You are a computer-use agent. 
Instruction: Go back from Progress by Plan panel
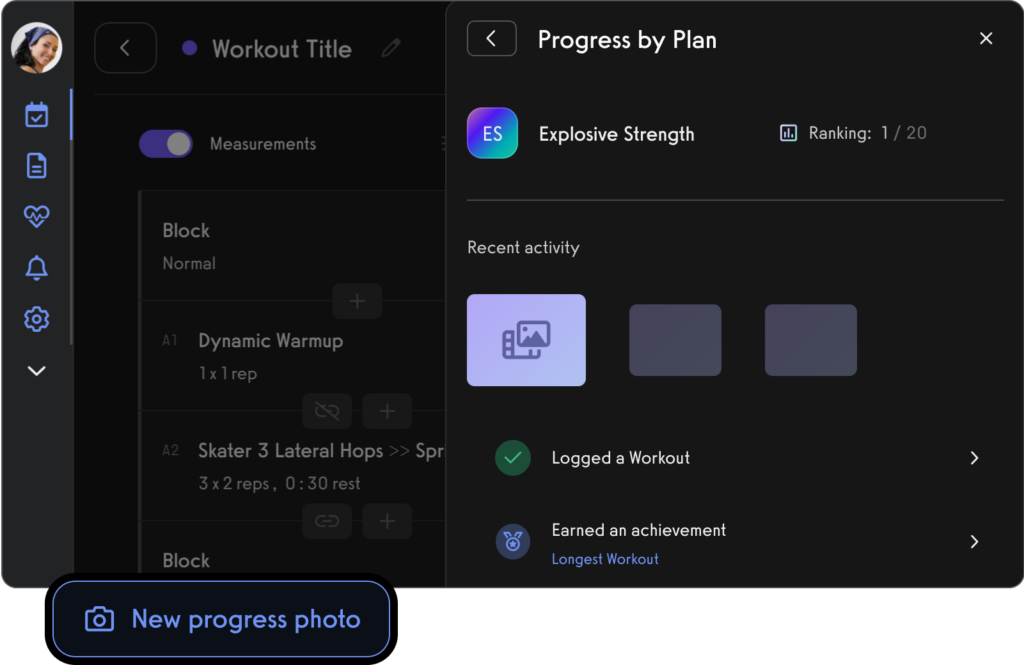tap(491, 39)
